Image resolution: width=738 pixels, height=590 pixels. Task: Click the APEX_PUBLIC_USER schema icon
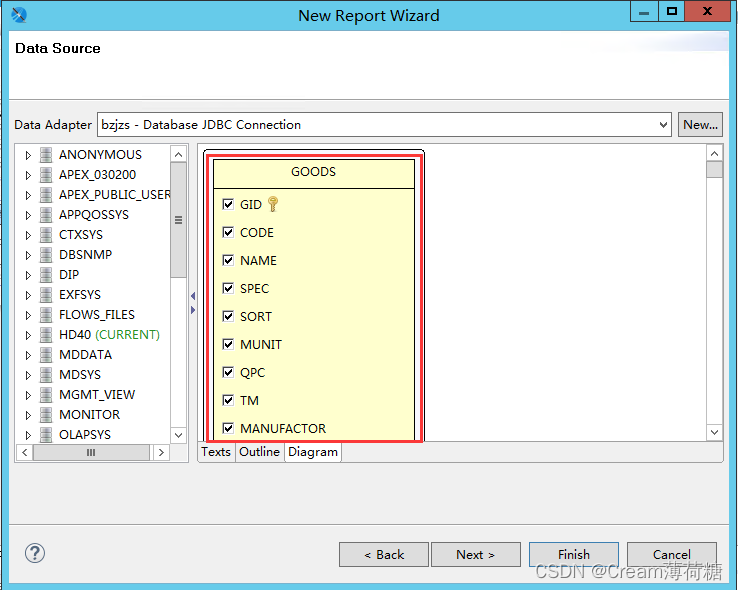coord(46,195)
